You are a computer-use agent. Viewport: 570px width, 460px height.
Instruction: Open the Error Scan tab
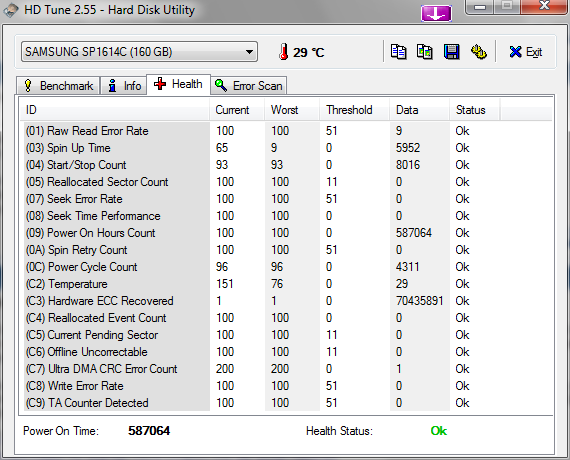point(249,86)
